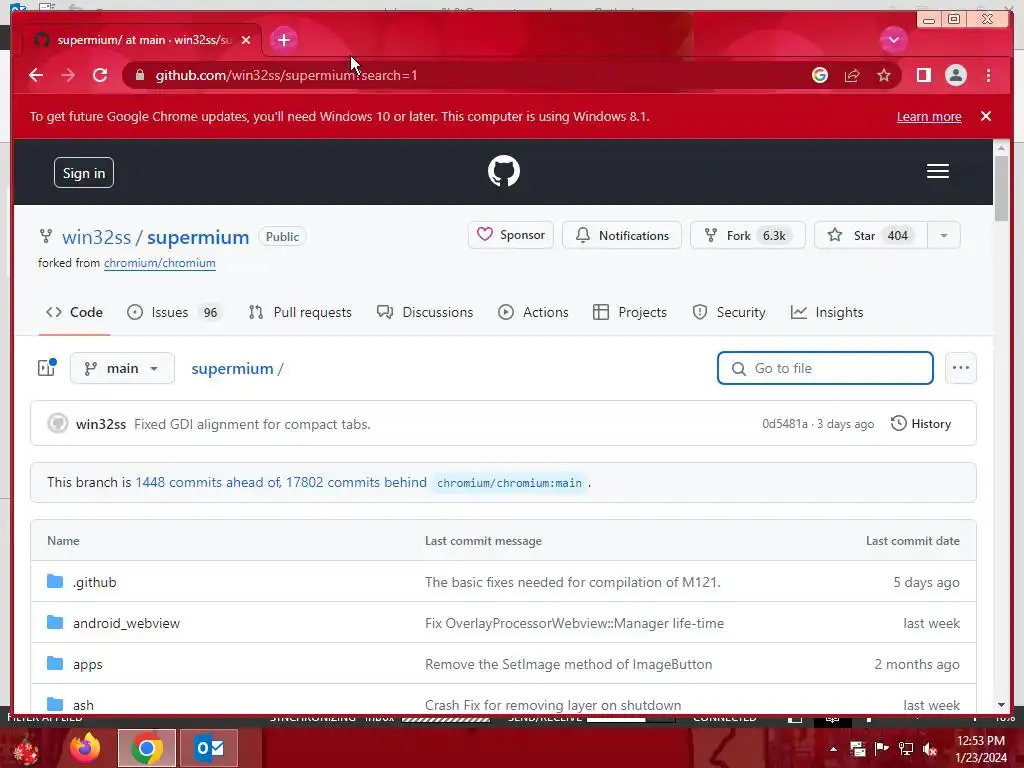Open Google search icon in address bar
Screen dimensions: 1024x768
820,75
